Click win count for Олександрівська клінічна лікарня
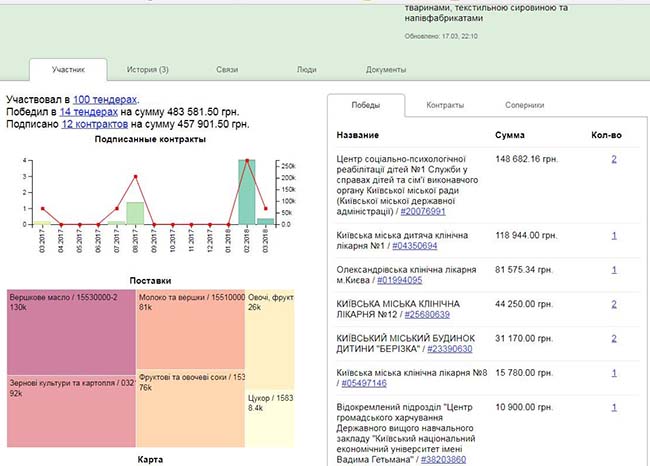650x466 pixels. (x=613, y=270)
